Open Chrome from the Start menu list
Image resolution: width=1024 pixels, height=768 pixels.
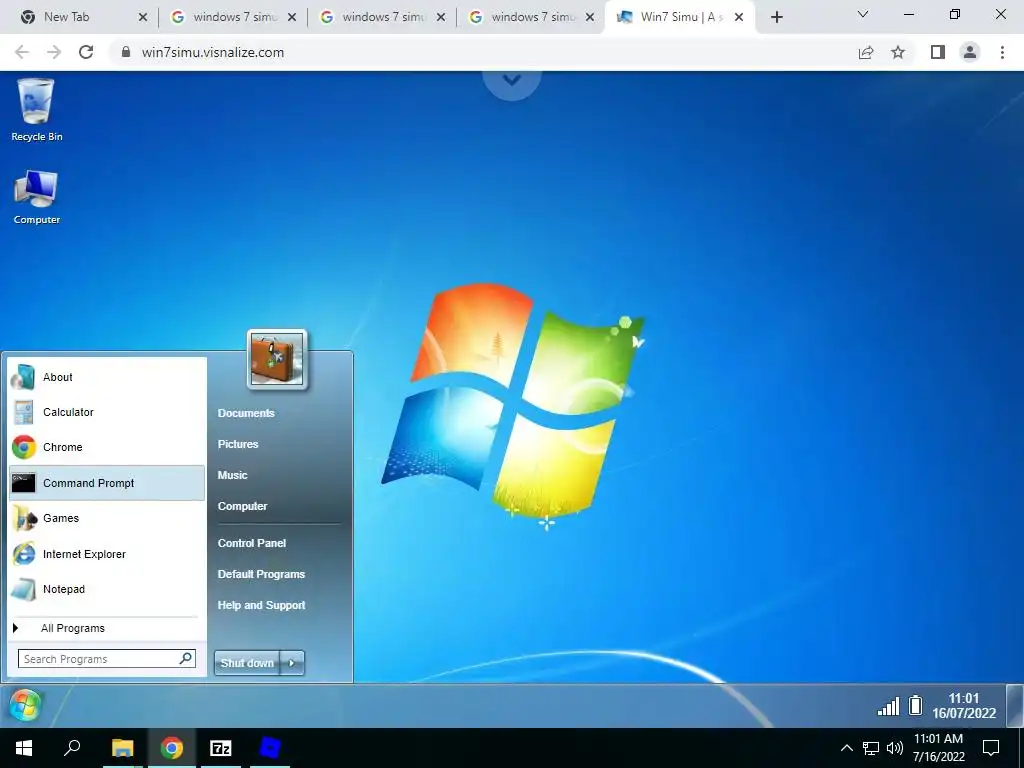pos(106,447)
